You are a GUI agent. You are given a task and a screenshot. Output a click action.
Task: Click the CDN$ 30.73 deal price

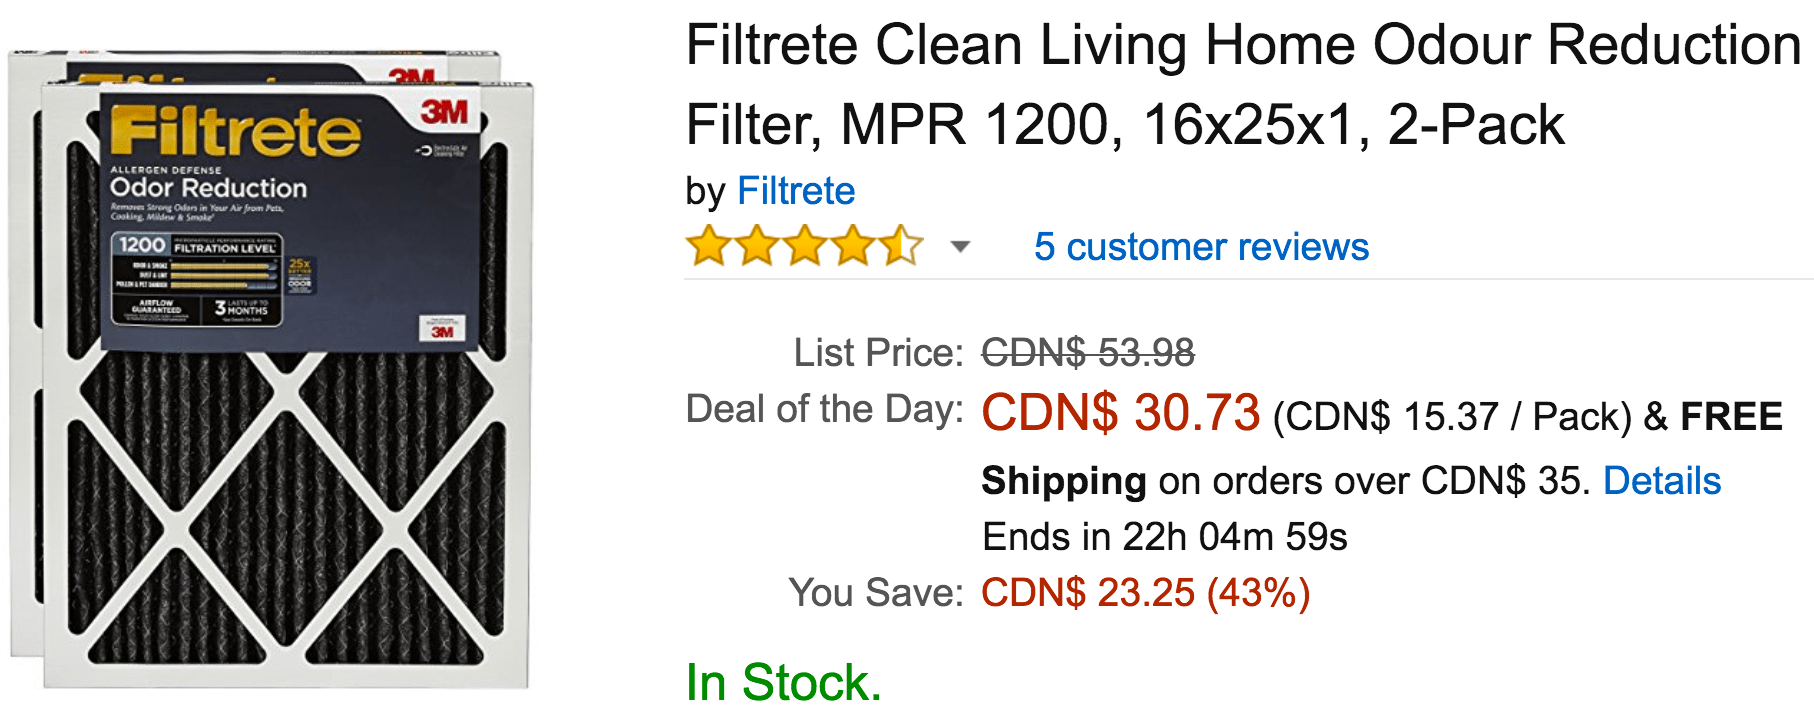1121,413
